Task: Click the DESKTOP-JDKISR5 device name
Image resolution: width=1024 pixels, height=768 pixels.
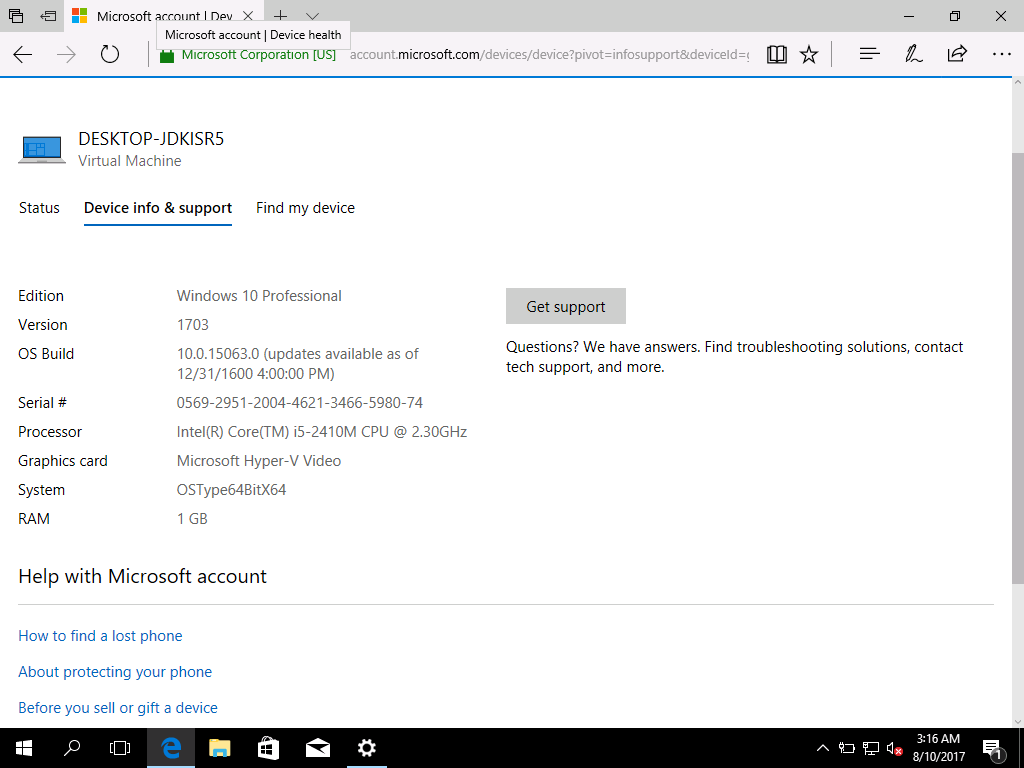Action: [151, 138]
